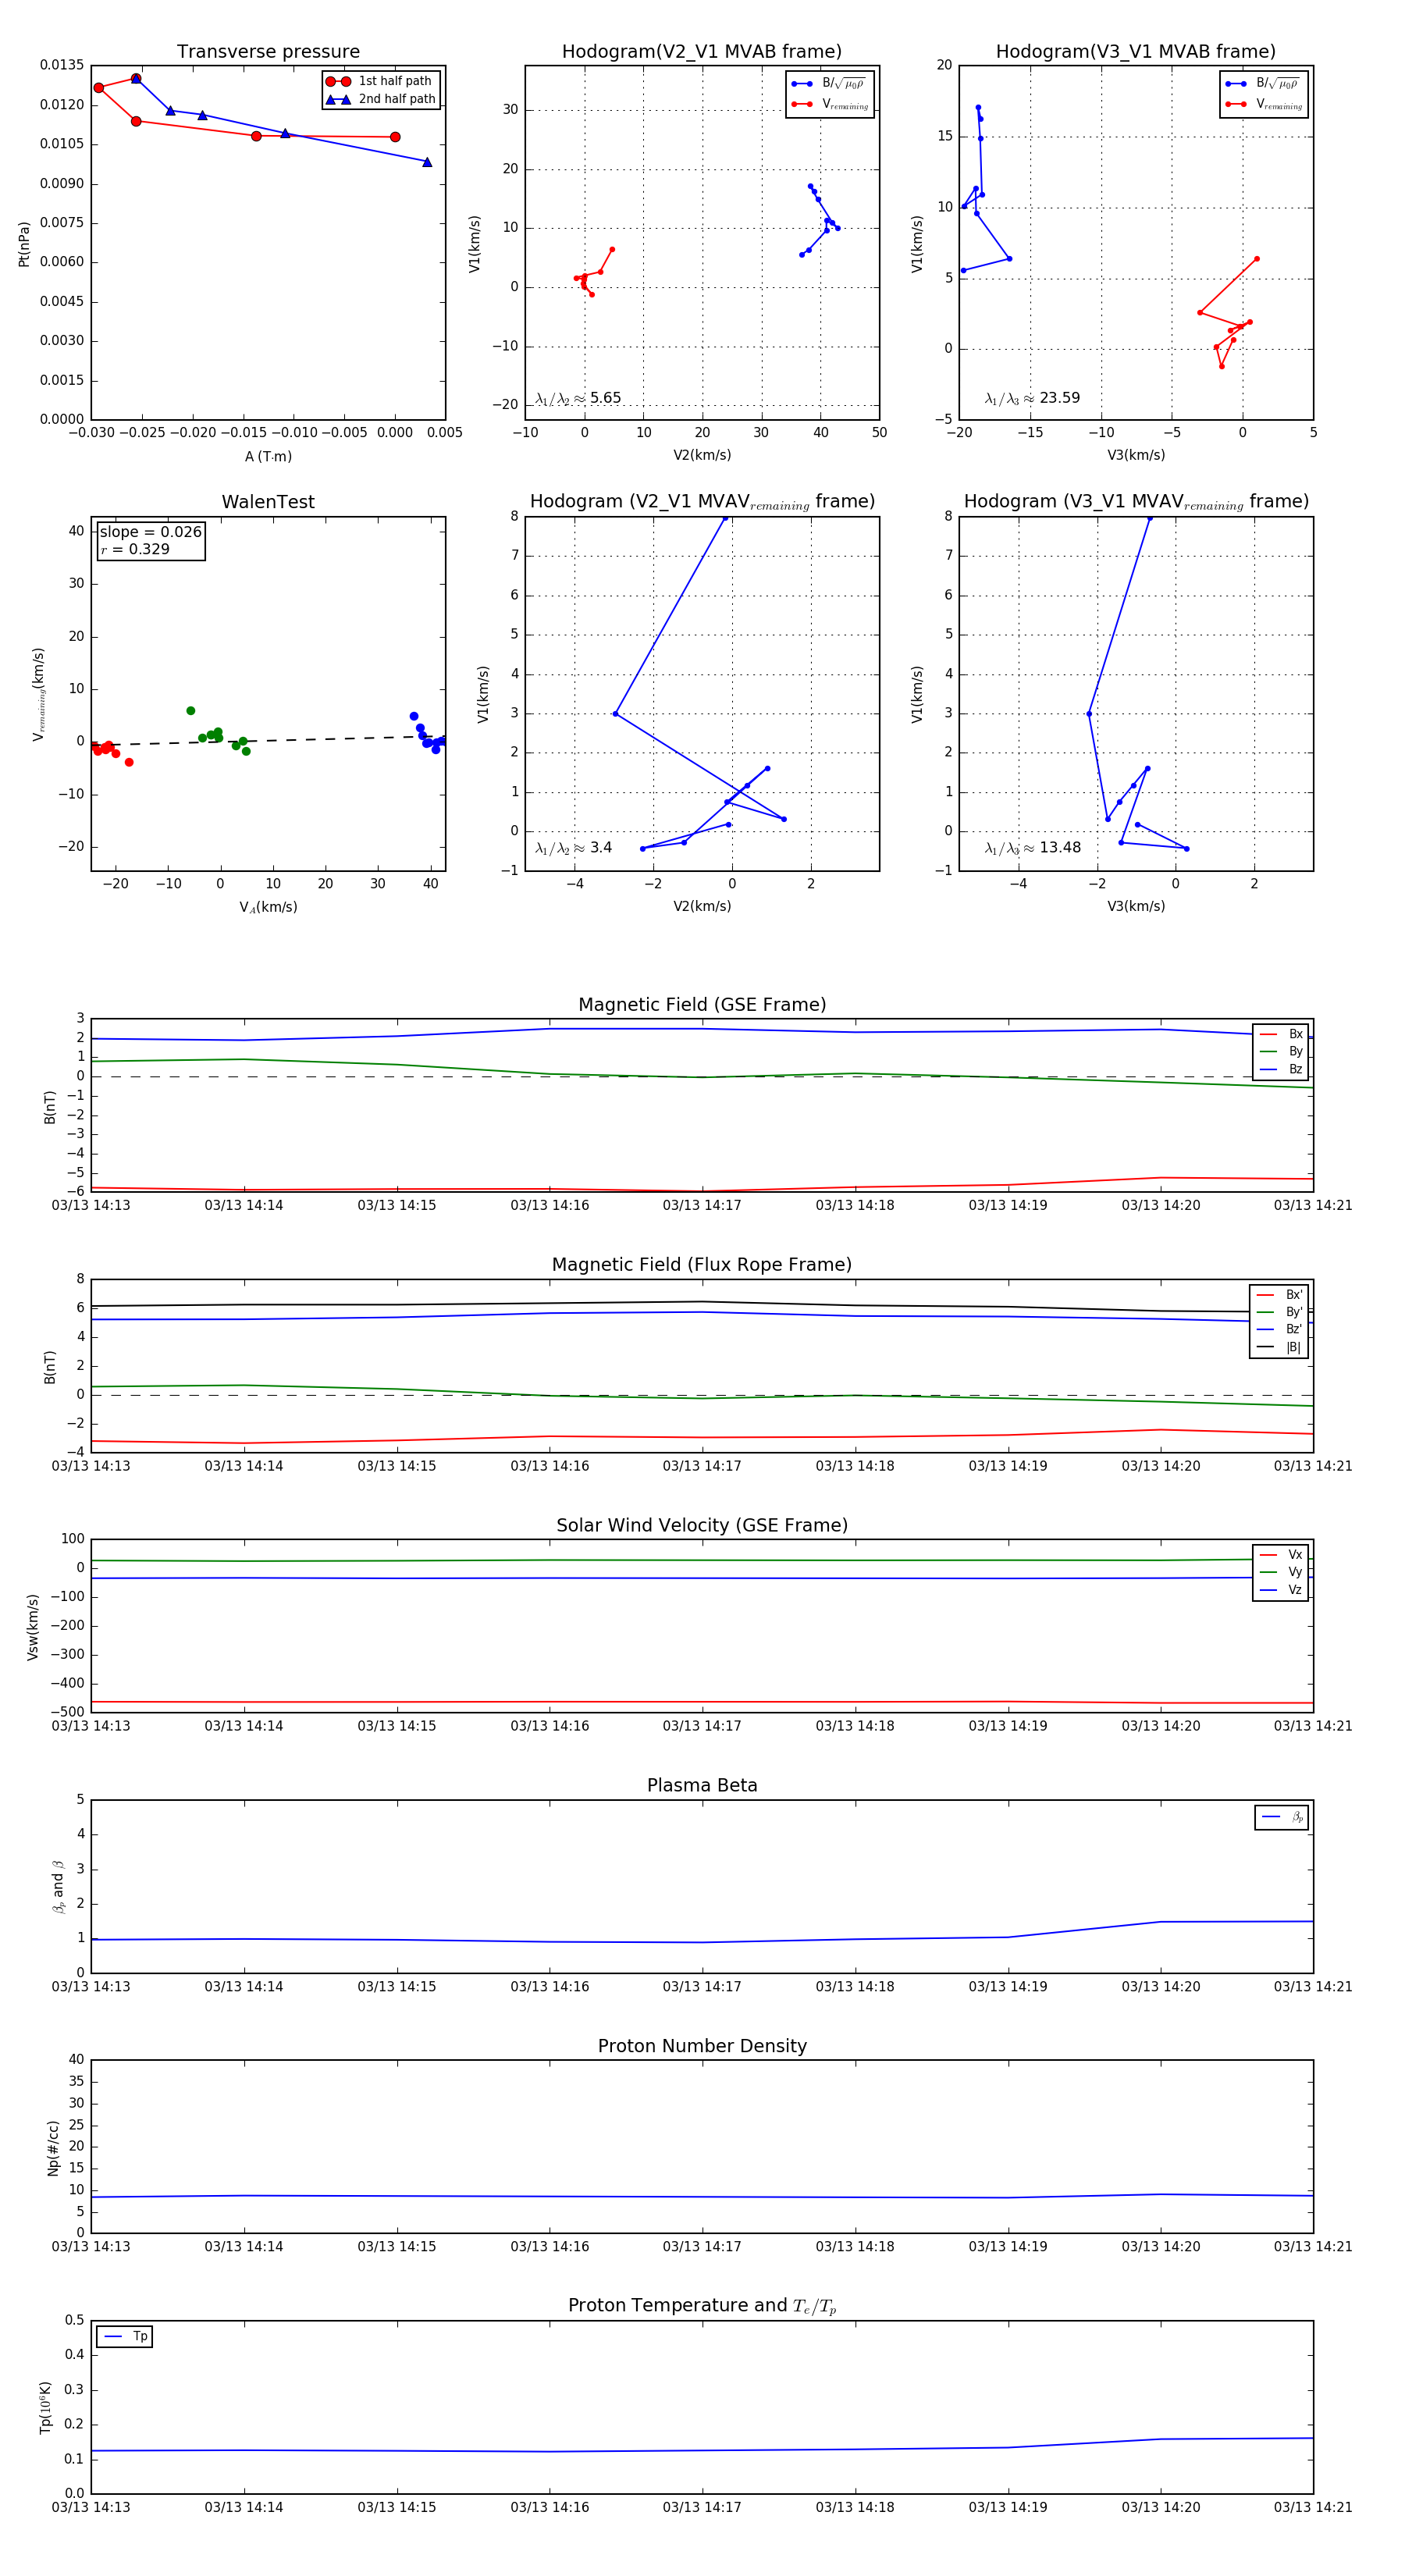Image resolution: width=1405 pixels, height=2576 pixels.
Task: Select the Bx legend entry in GSE plot
Action: [1281, 1034]
